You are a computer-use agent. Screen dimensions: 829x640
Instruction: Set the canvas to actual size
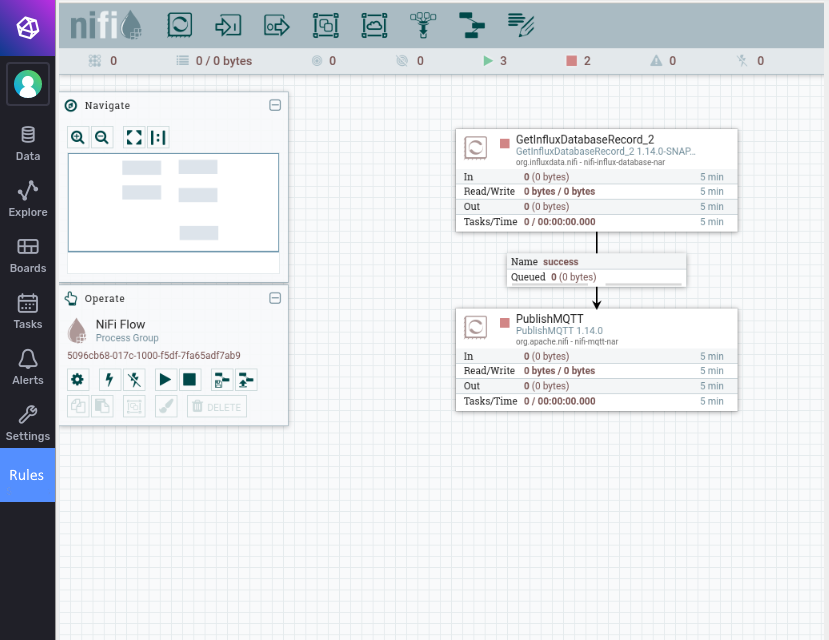158,137
